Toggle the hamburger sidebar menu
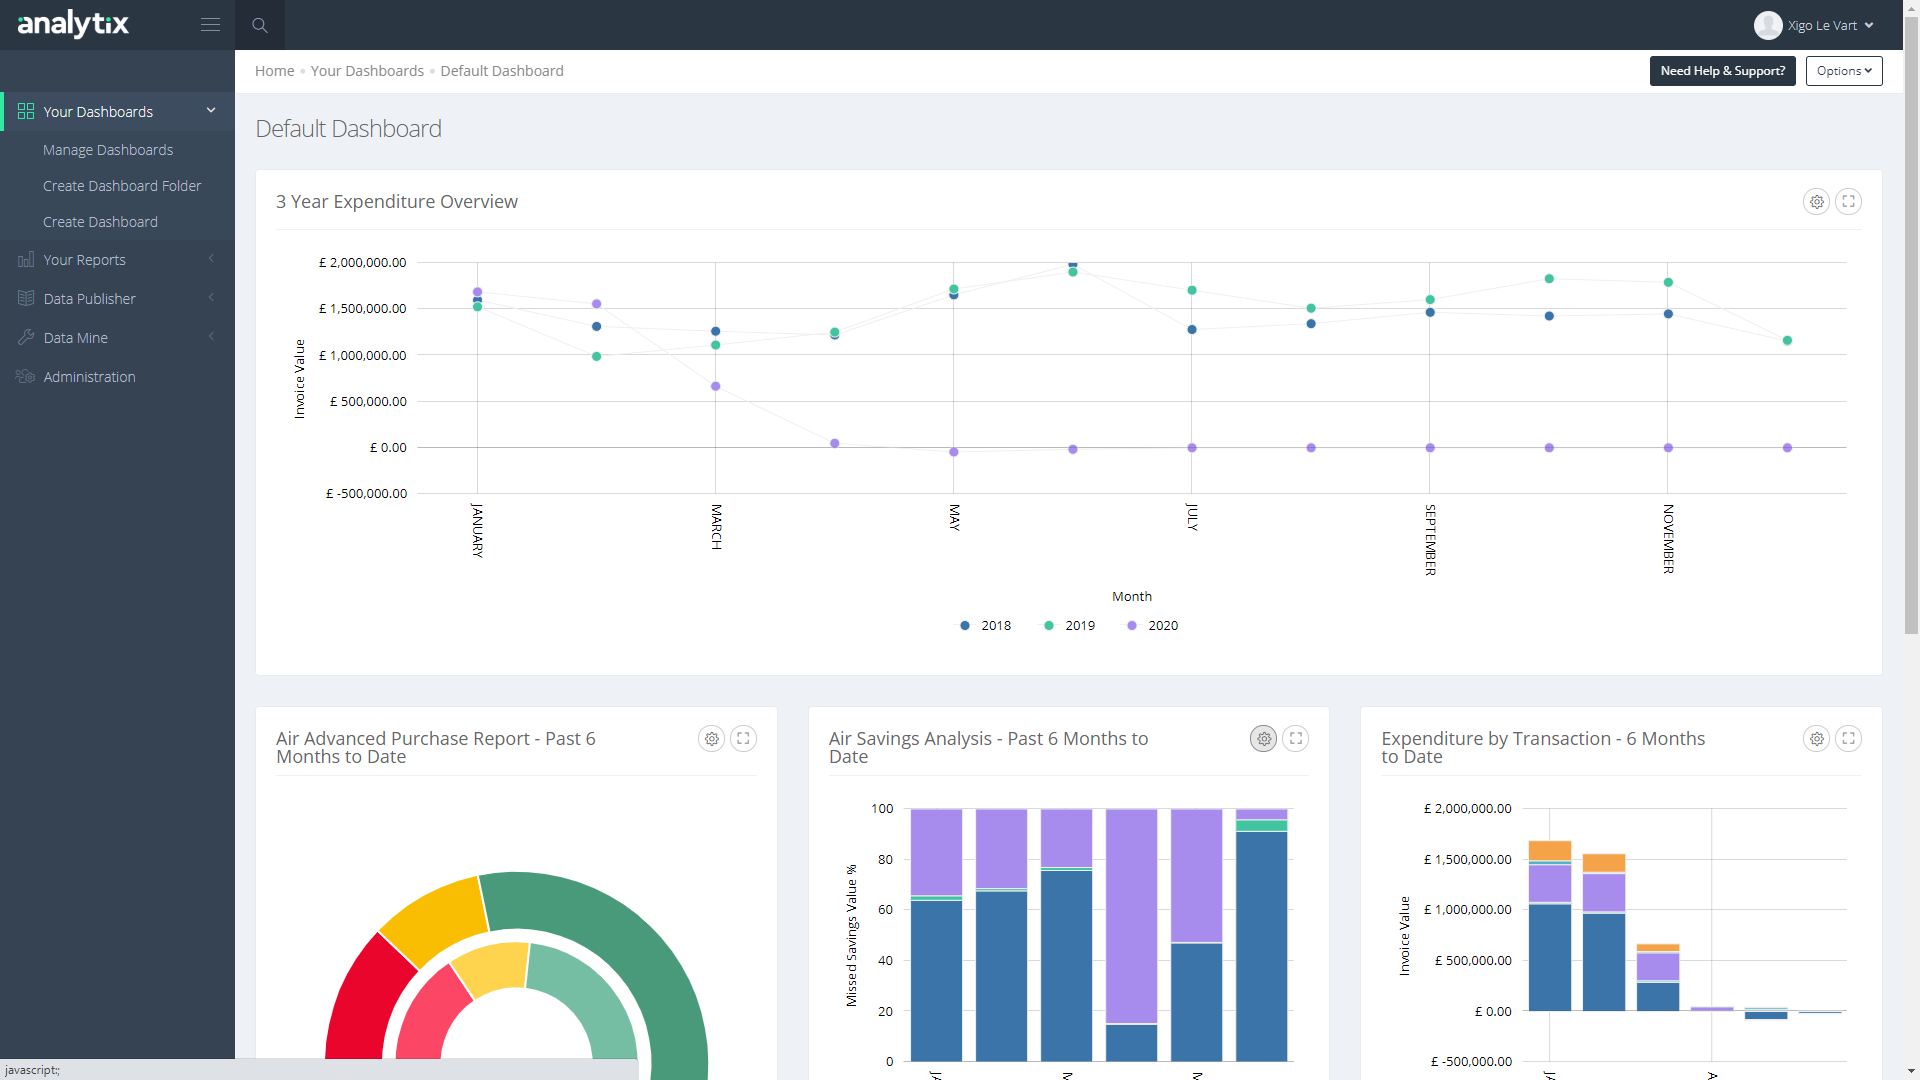 pos(210,25)
